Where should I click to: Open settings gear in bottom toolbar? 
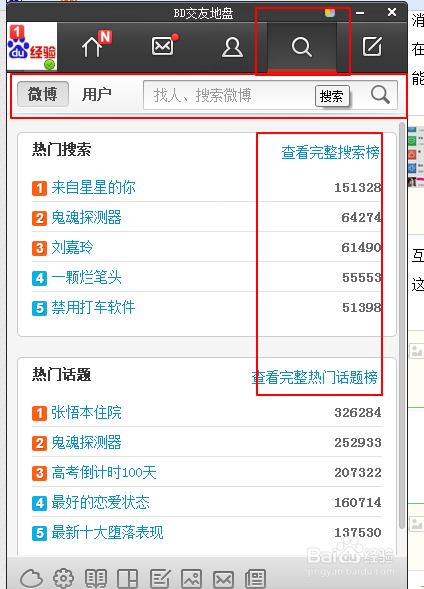(63, 578)
